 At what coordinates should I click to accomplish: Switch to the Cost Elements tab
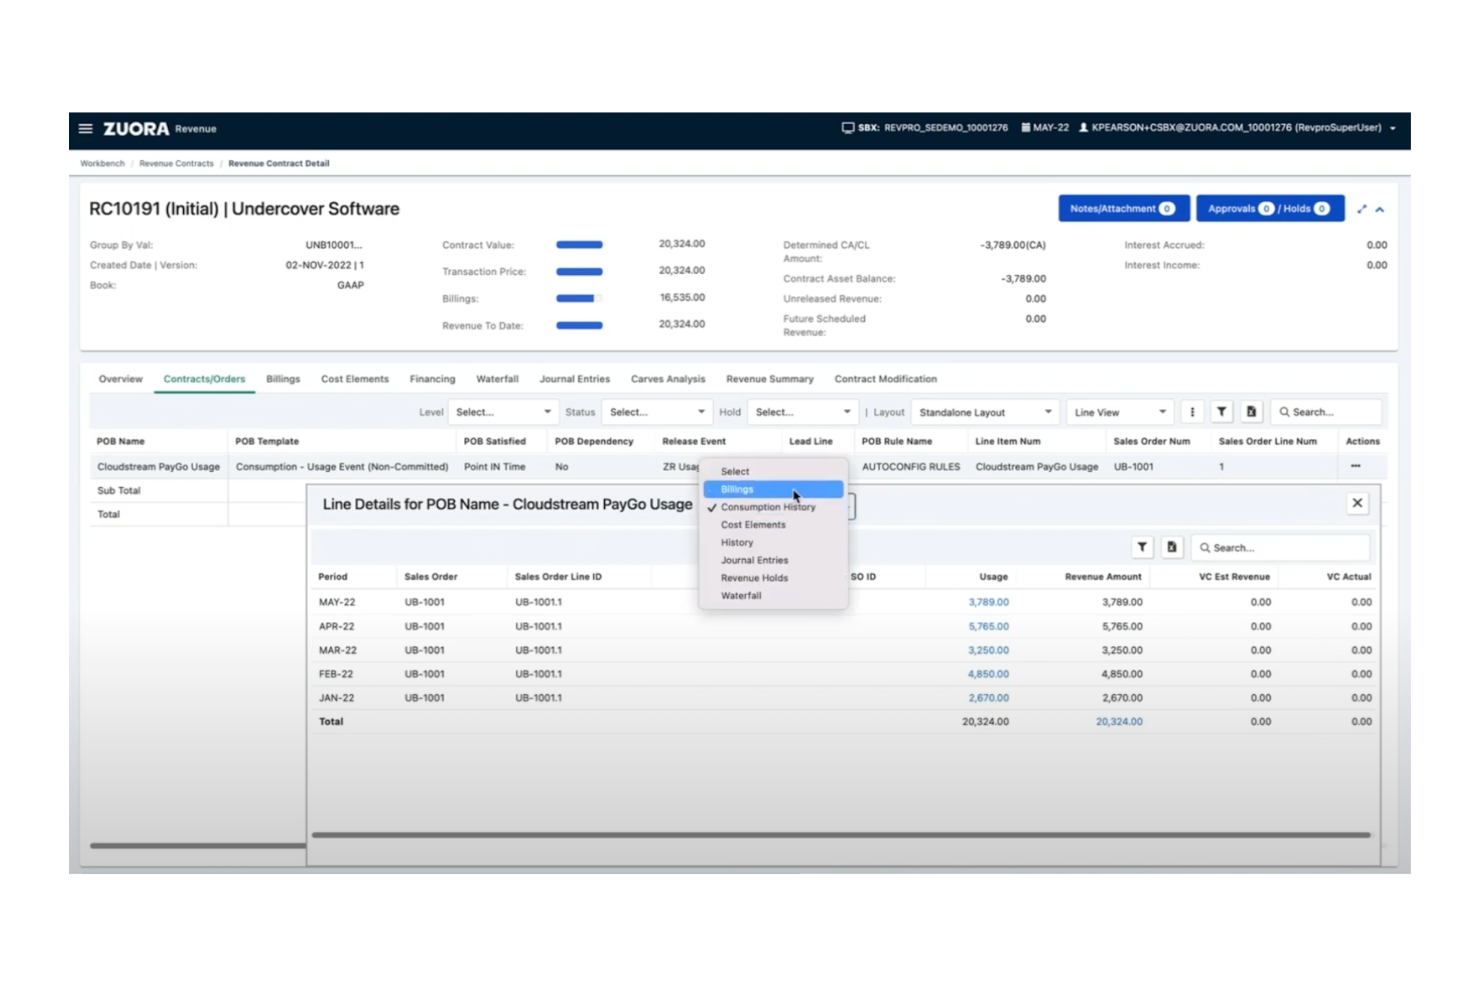coord(355,379)
